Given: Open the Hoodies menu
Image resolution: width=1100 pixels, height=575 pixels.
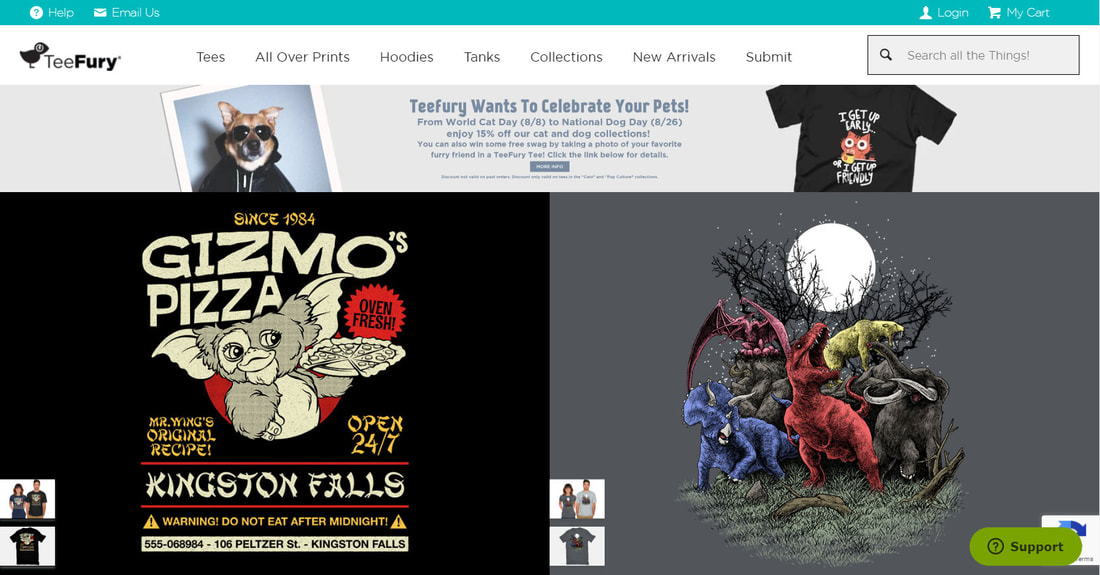Looking at the screenshot, I should pyautogui.click(x=406, y=57).
